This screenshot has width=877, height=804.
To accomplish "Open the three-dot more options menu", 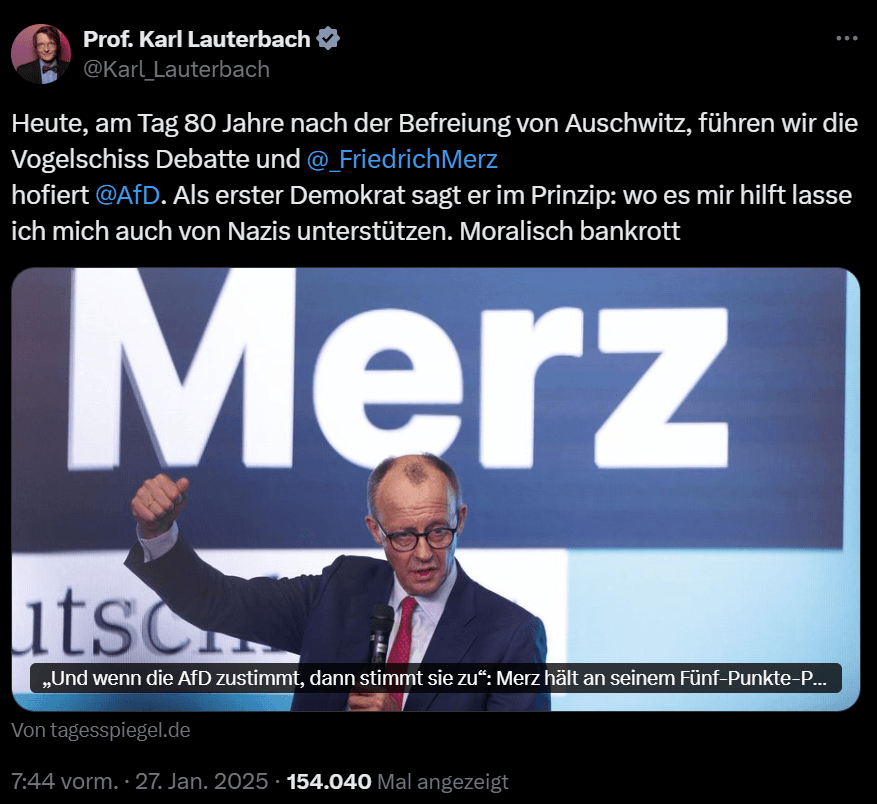I will (846, 39).
